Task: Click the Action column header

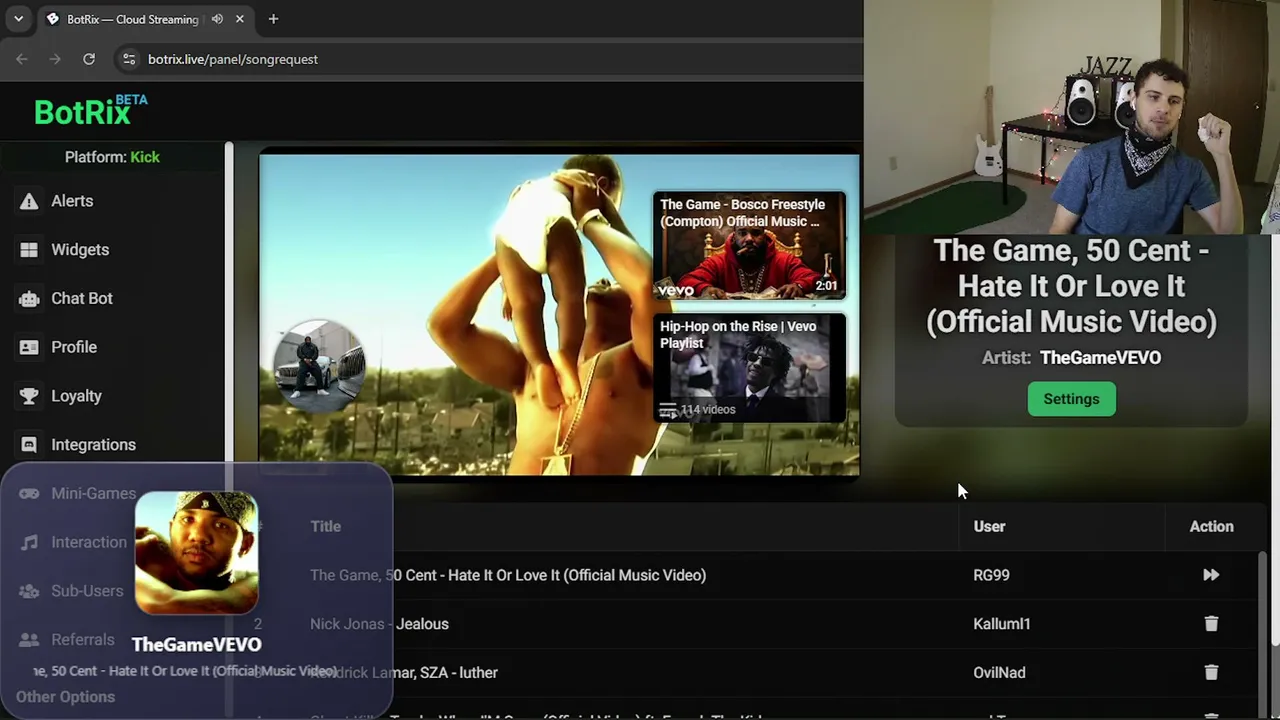Action: click(x=1211, y=526)
